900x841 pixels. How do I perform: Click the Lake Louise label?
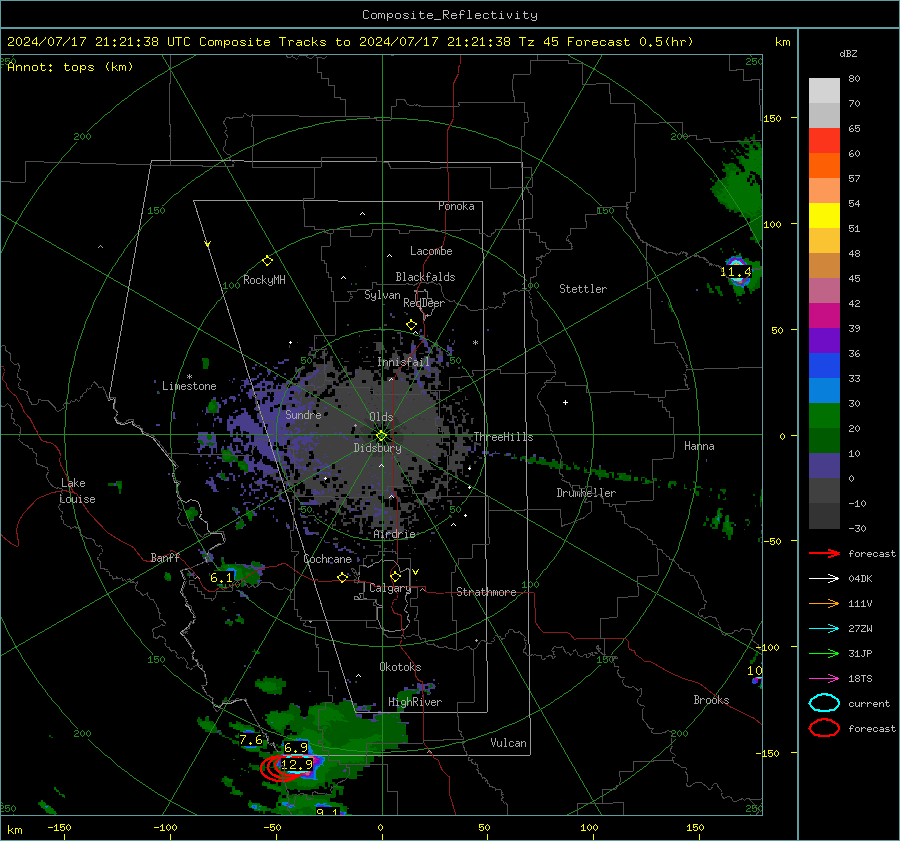point(78,491)
